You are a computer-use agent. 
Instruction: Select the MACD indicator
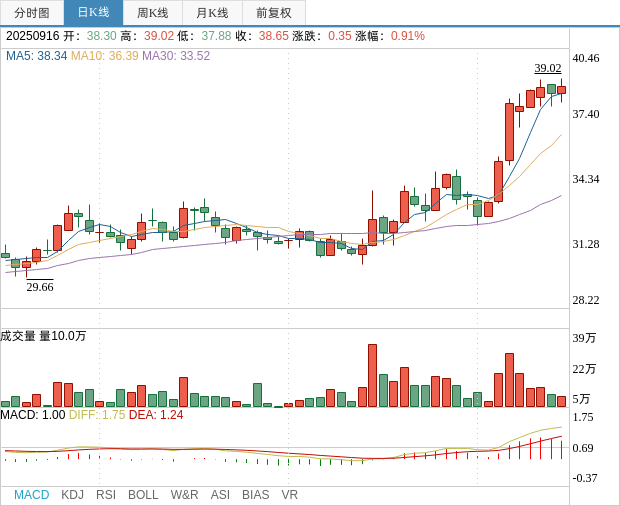pyautogui.click(x=32, y=495)
